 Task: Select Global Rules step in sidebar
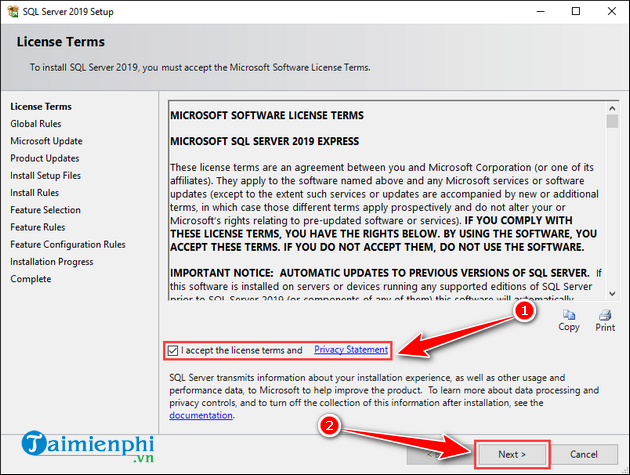pyautogui.click(x=36, y=124)
